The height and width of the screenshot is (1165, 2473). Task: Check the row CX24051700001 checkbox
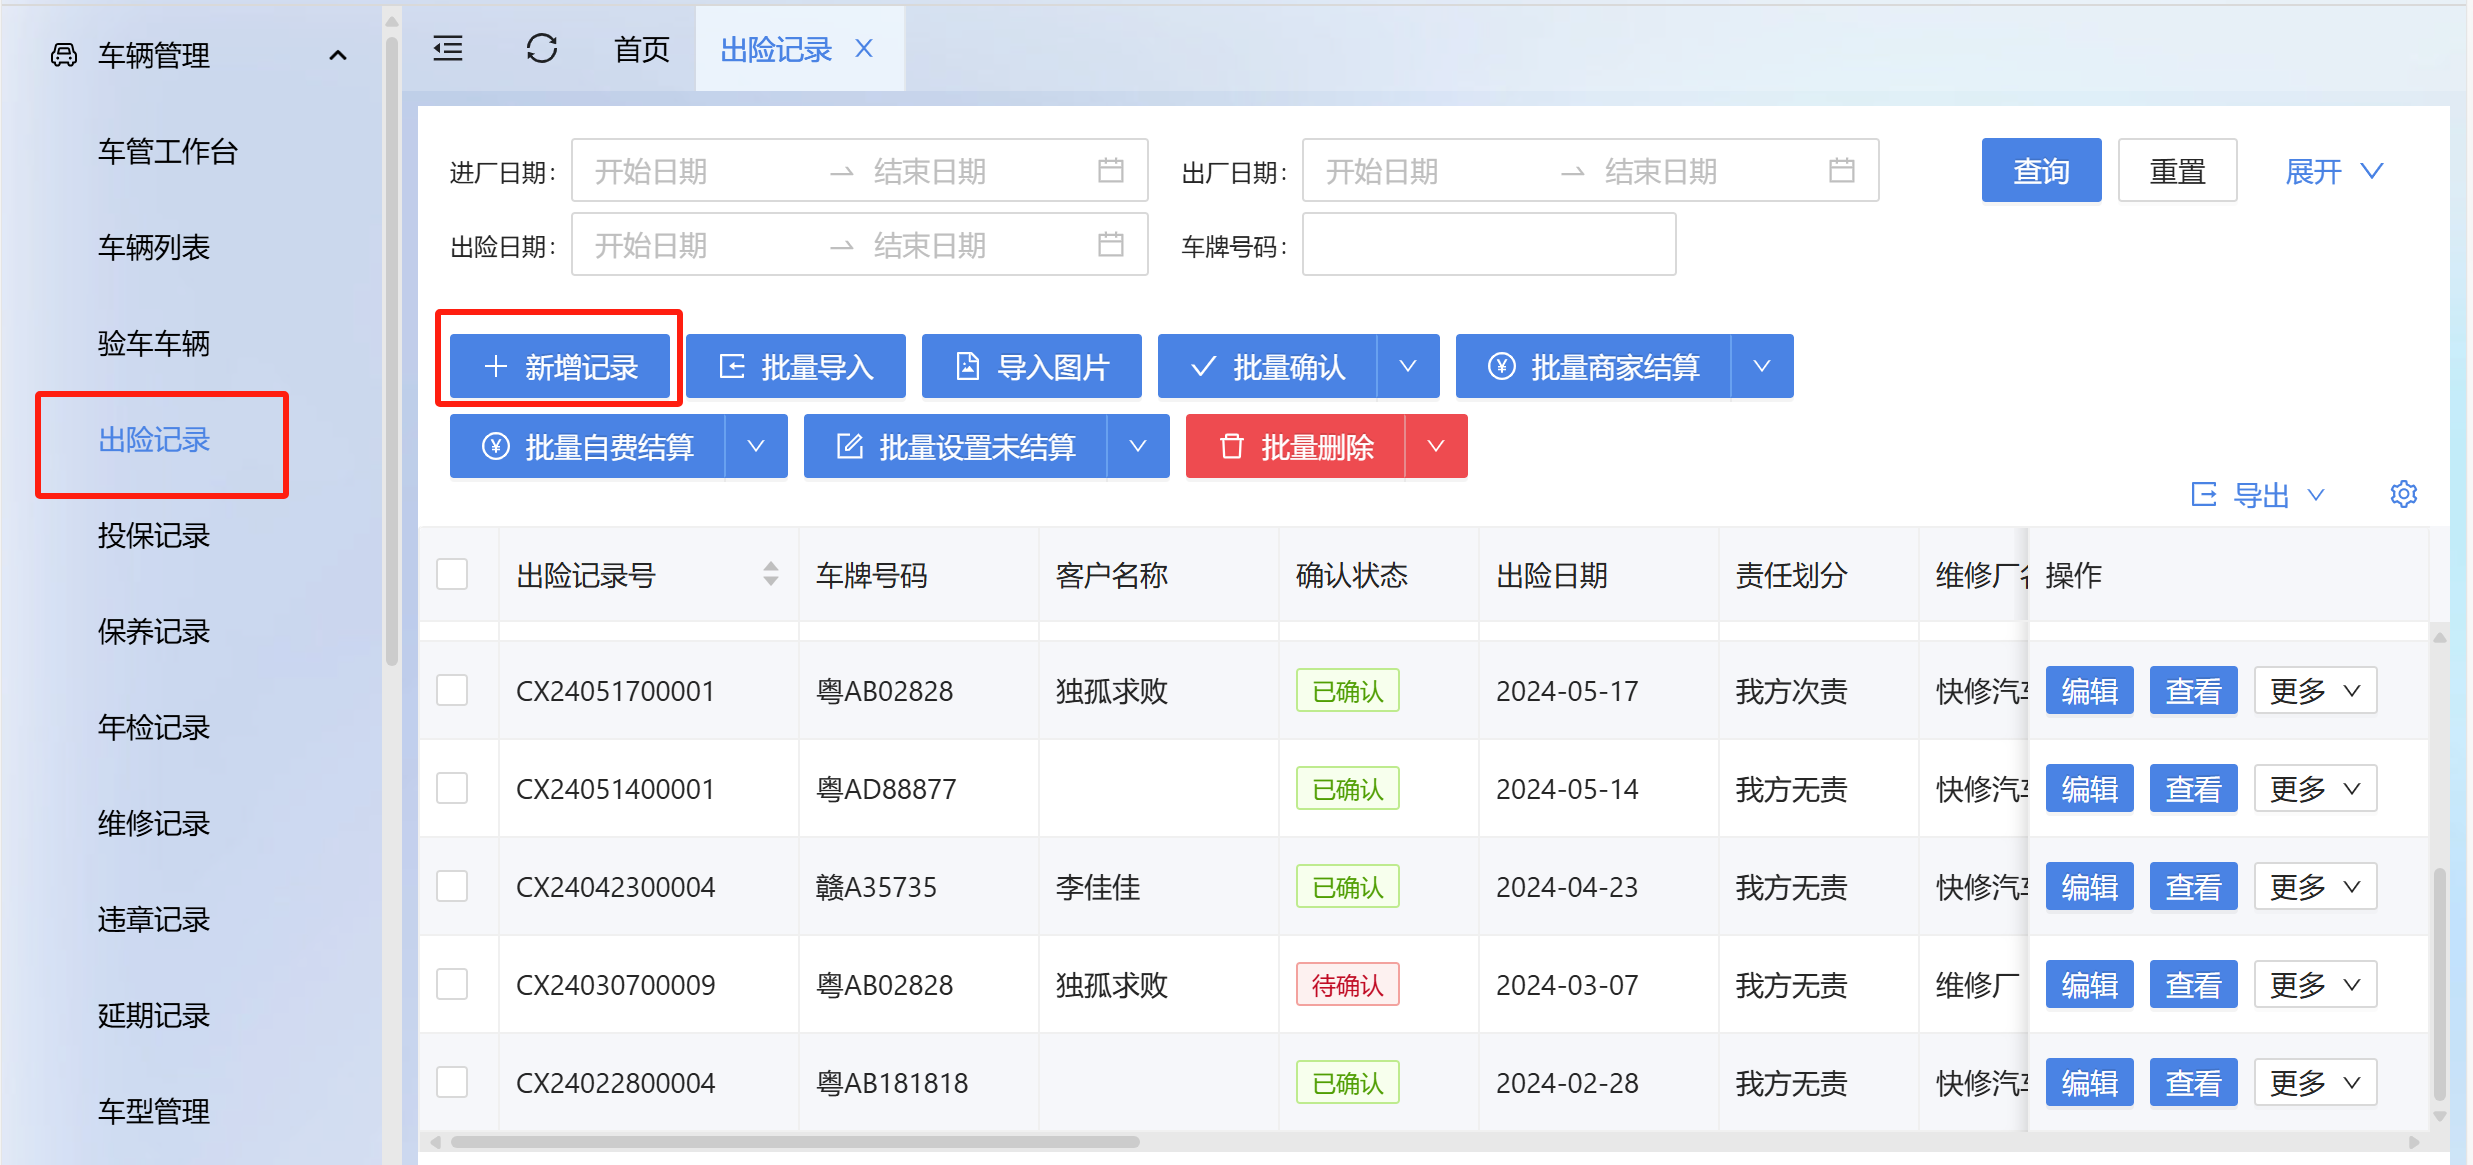tap(452, 690)
